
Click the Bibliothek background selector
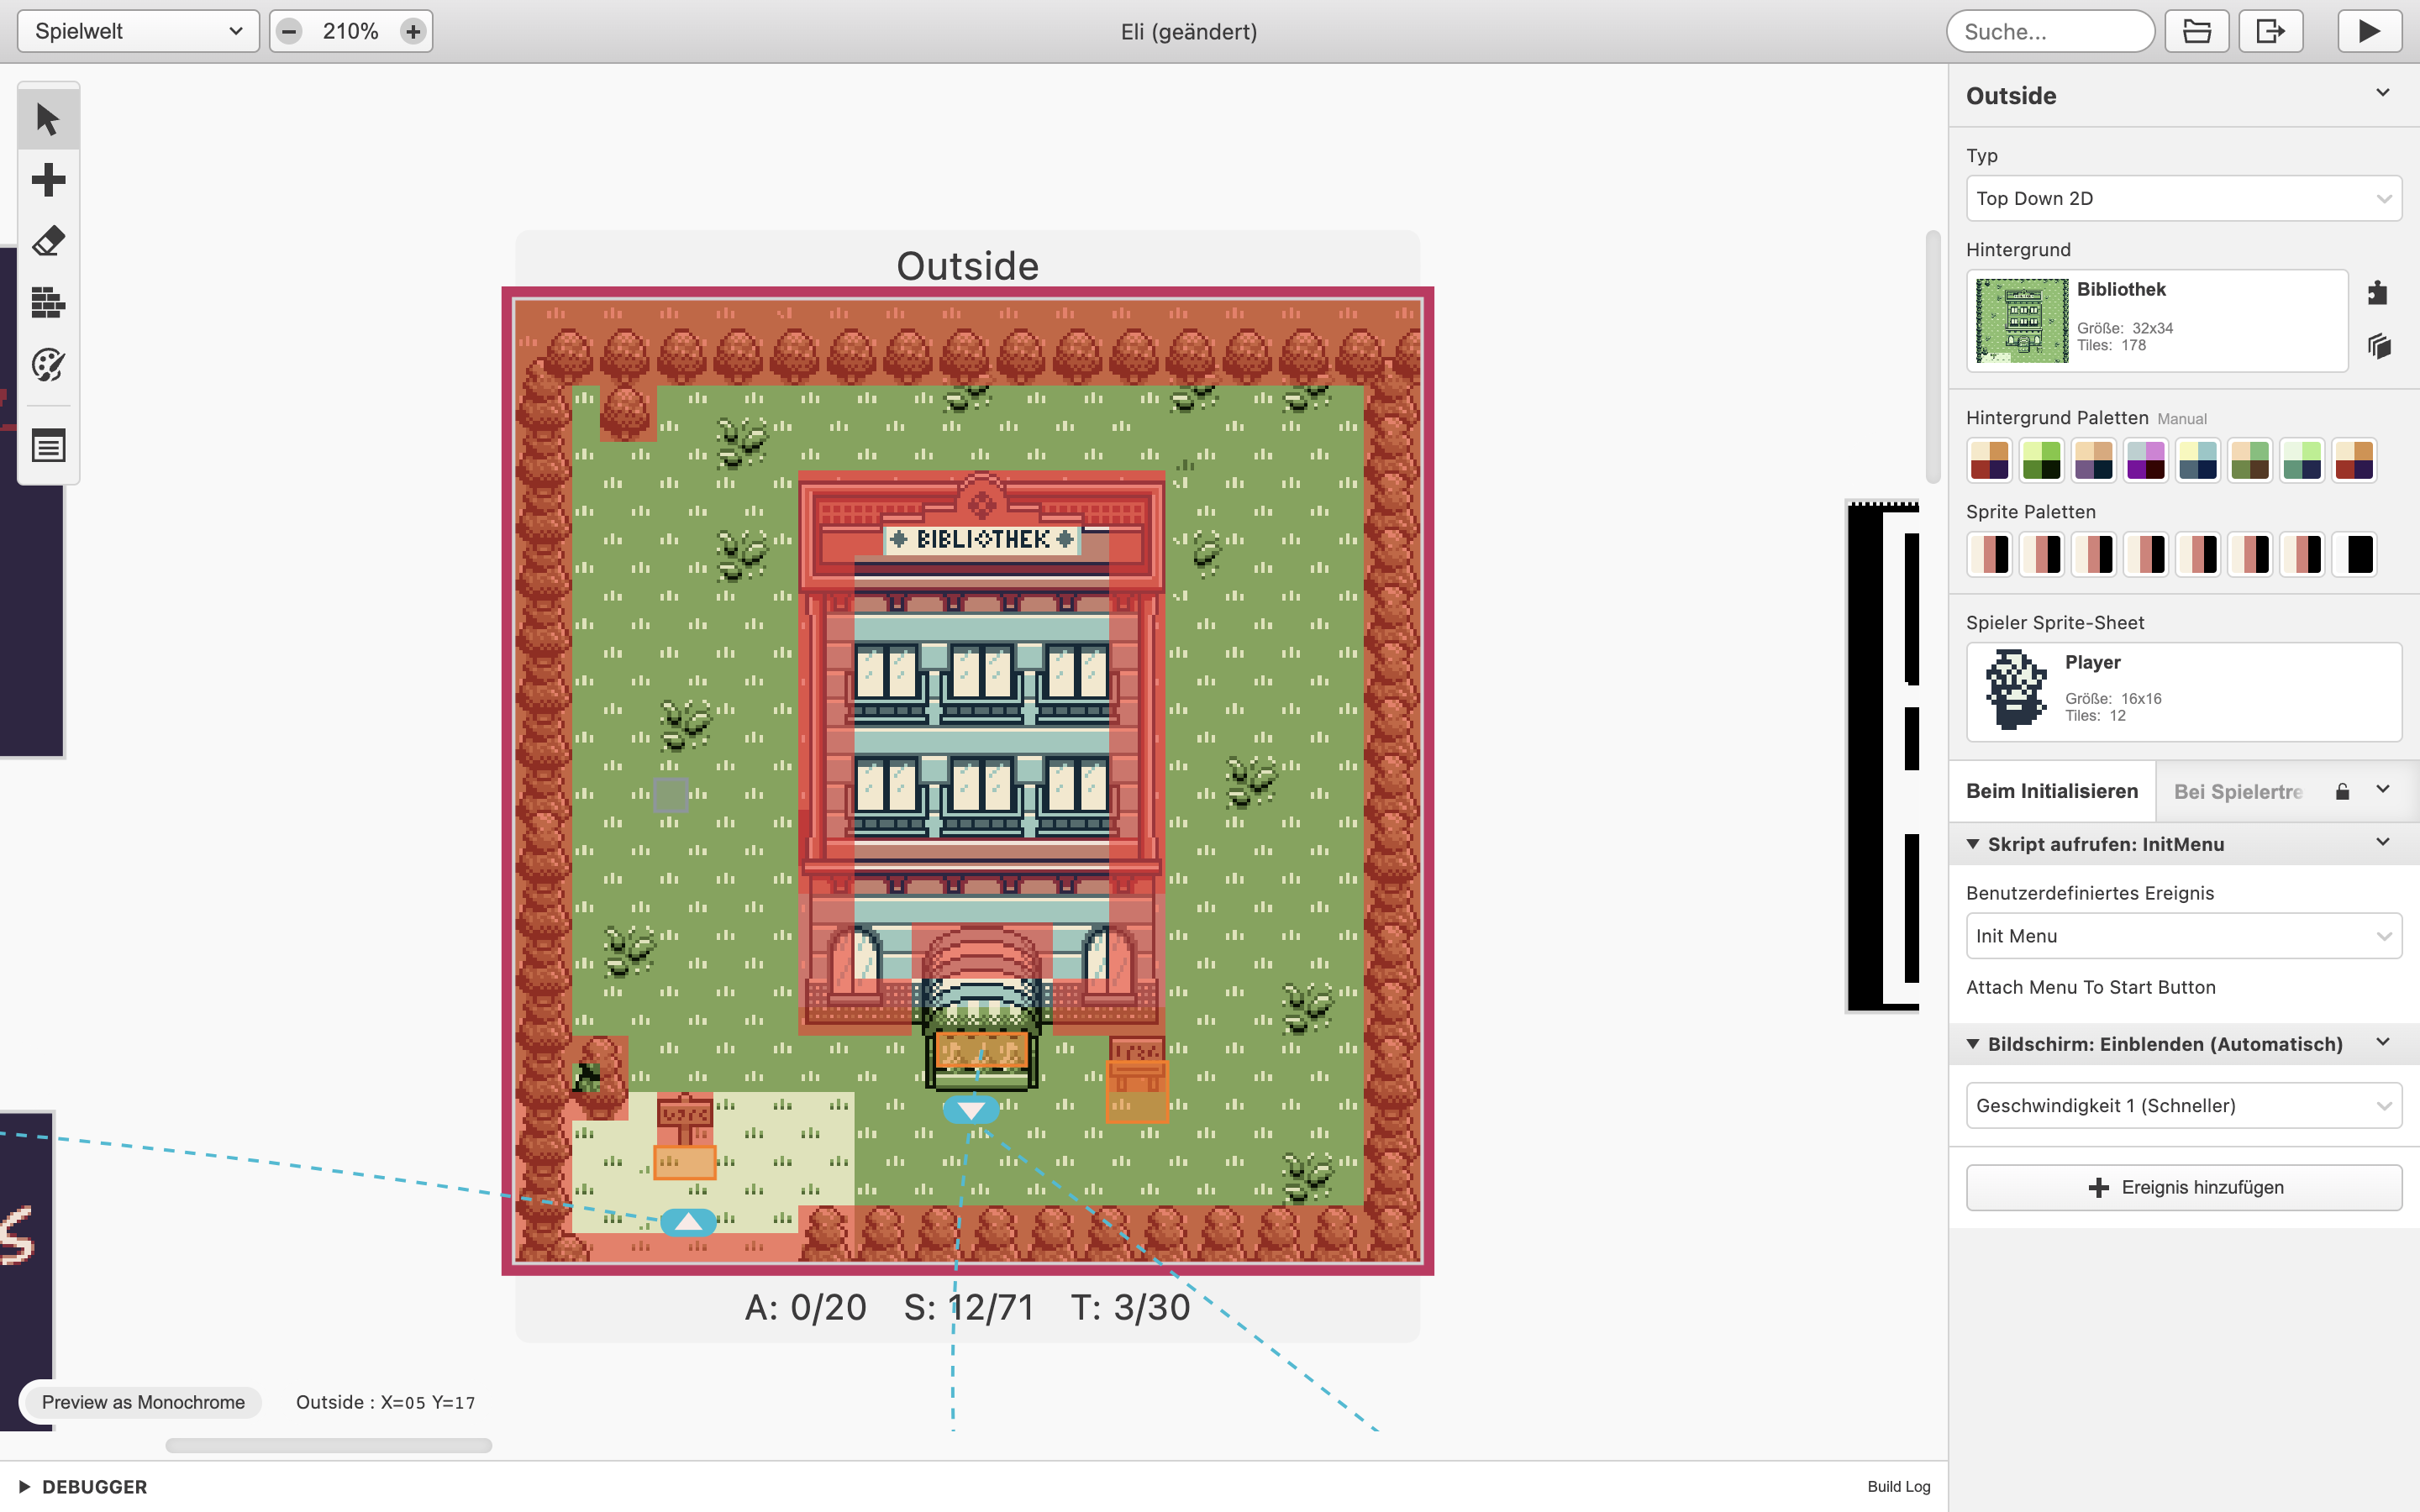point(2157,320)
